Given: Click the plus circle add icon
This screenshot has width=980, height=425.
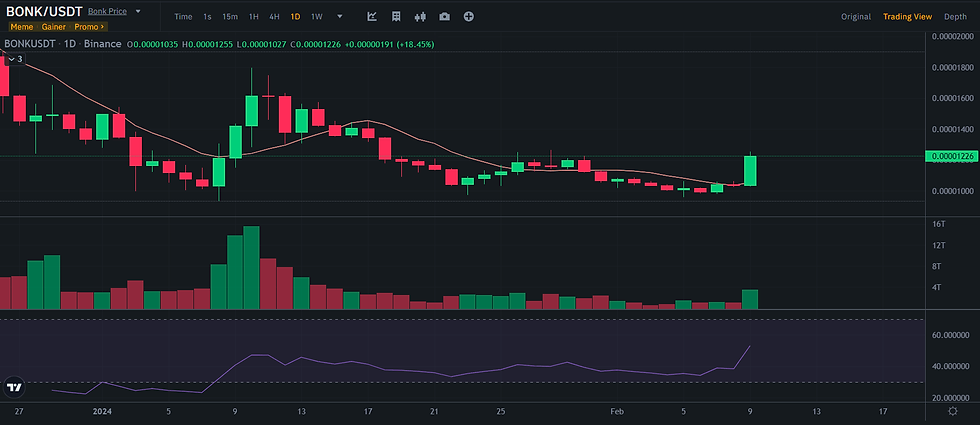Looking at the screenshot, I should [469, 17].
